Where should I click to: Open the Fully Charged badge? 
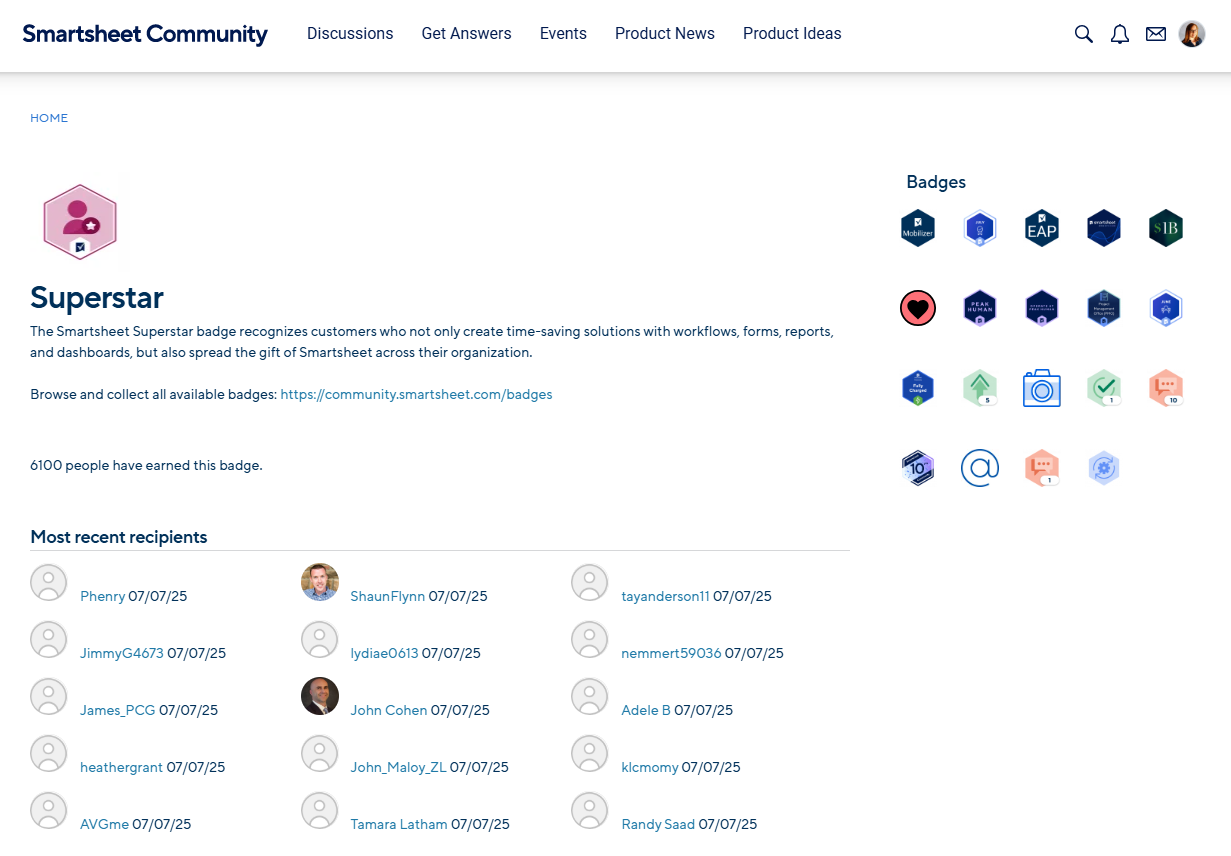[x=918, y=388]
